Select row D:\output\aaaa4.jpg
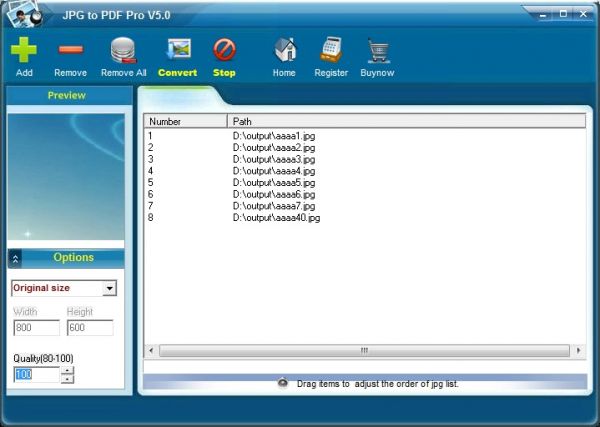Screen dimensions: 600x427 [x=274, y=171]
